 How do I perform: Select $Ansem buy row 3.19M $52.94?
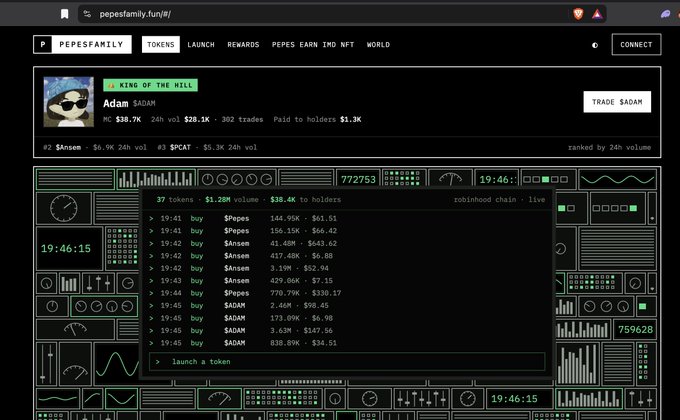(347, 268)
